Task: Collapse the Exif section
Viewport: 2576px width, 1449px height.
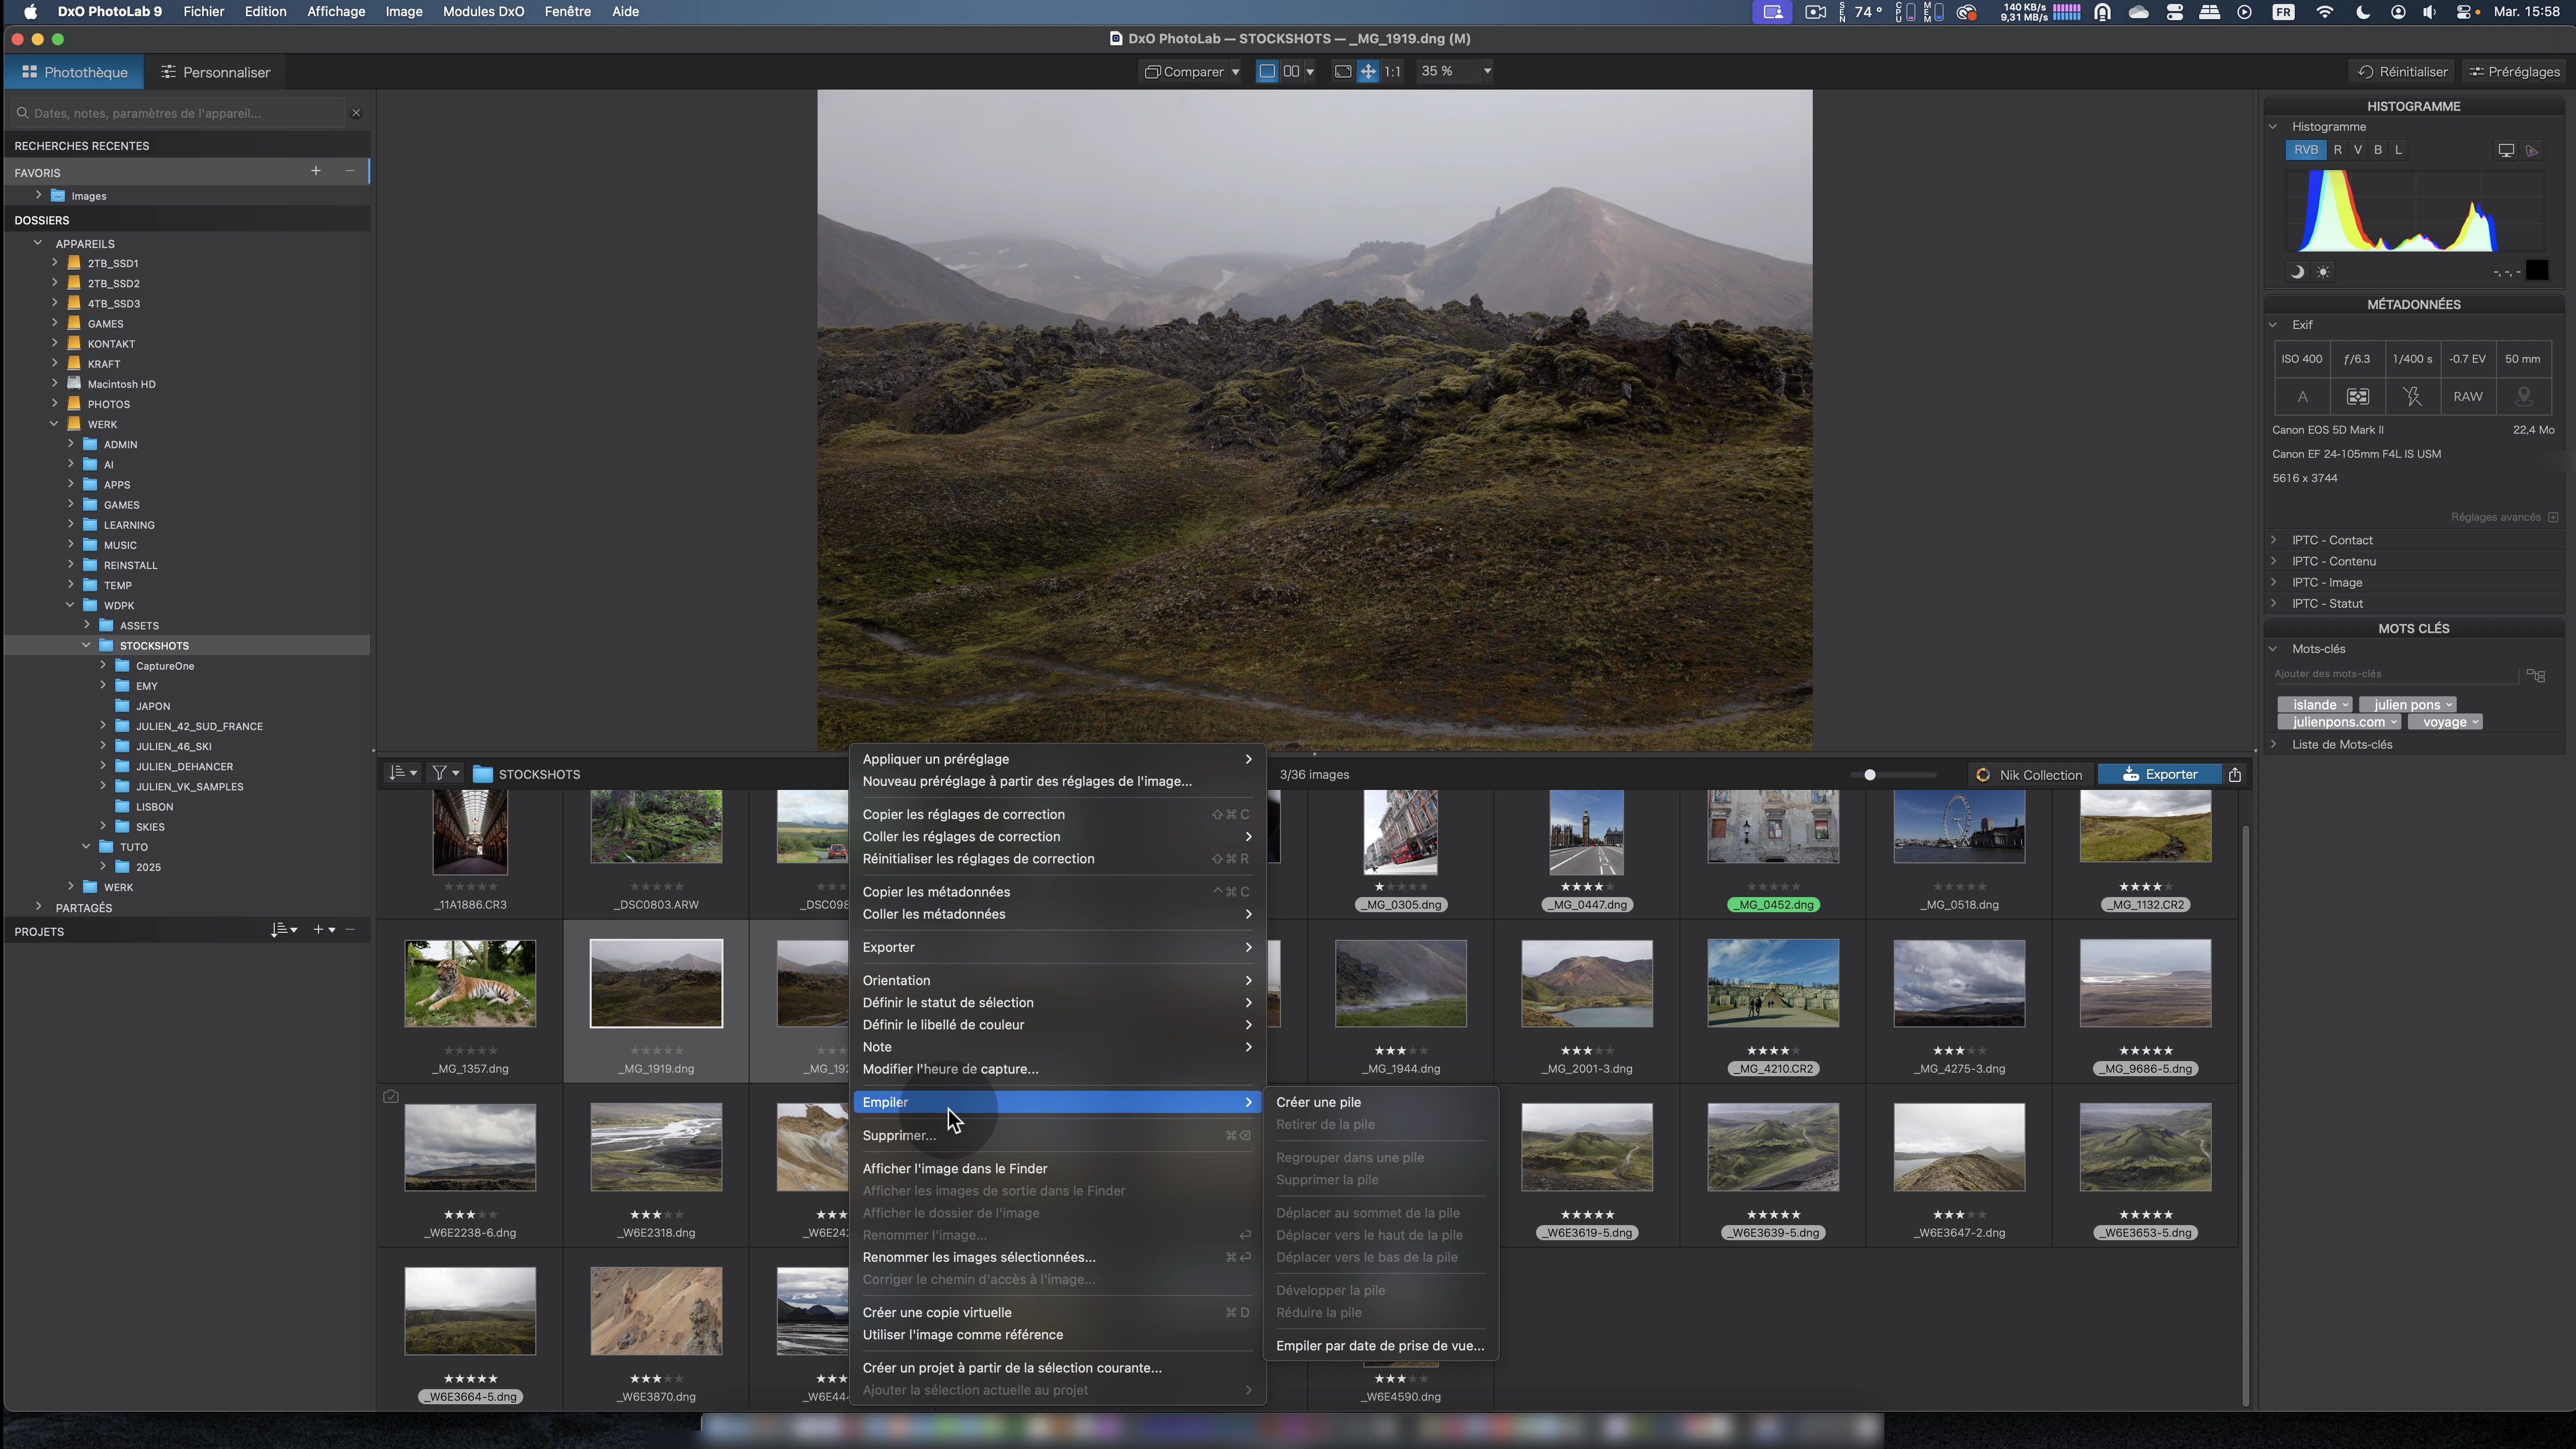Action: (x=2273, y=325)
